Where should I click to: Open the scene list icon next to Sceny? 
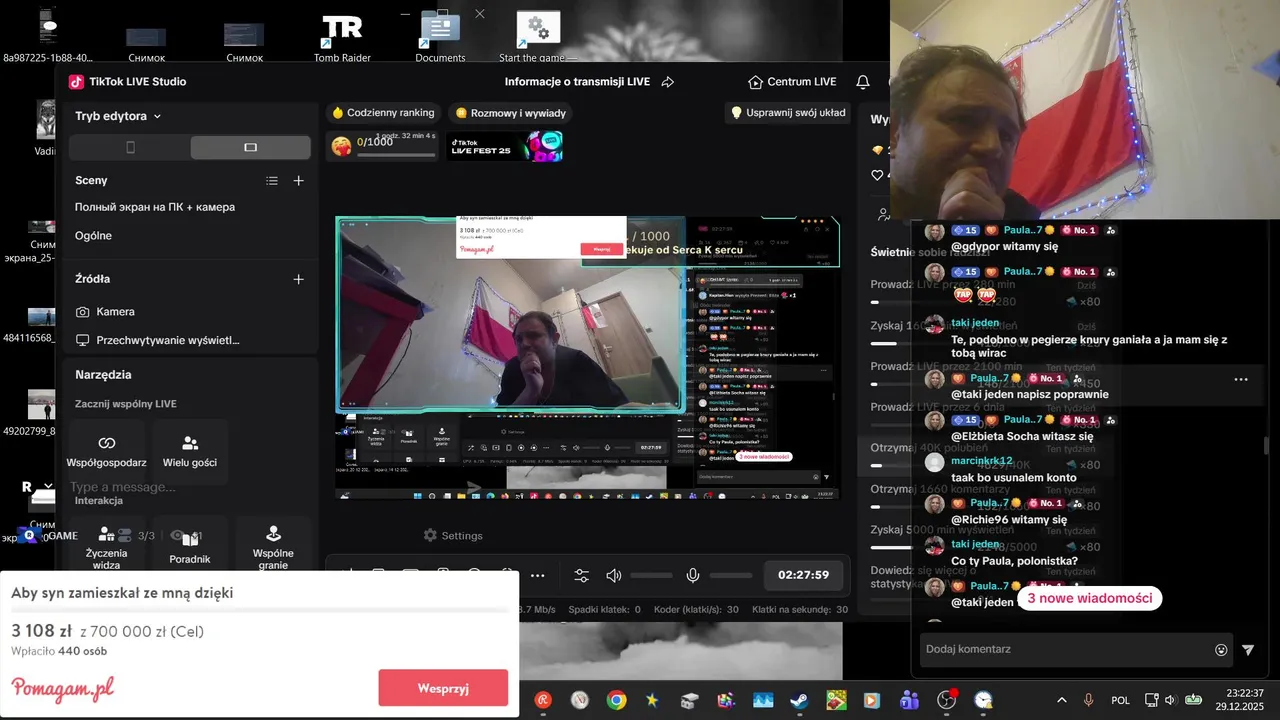(x=272, y=181)
